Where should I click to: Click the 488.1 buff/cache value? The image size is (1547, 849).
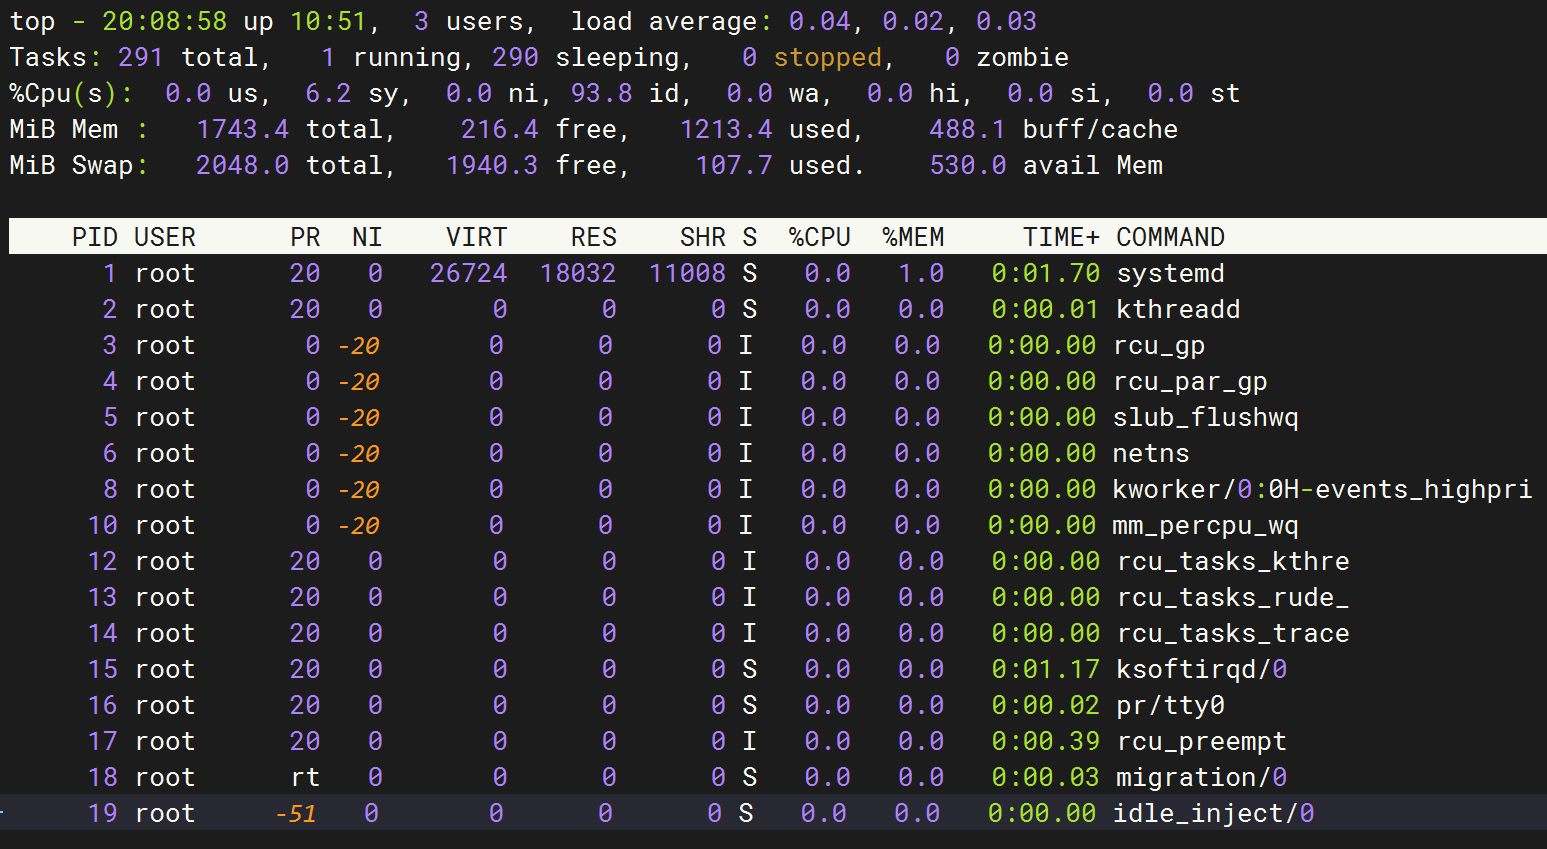click(967, 129)
